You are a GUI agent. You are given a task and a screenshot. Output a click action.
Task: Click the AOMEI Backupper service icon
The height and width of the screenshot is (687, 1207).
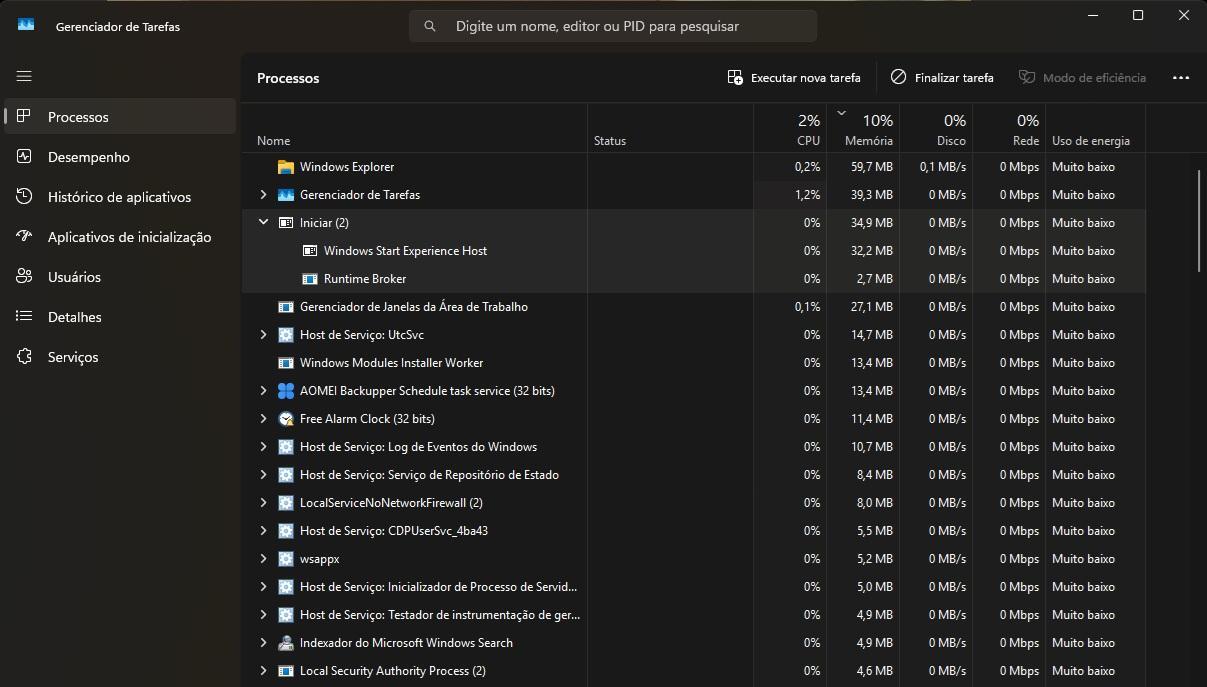(286, 391)
